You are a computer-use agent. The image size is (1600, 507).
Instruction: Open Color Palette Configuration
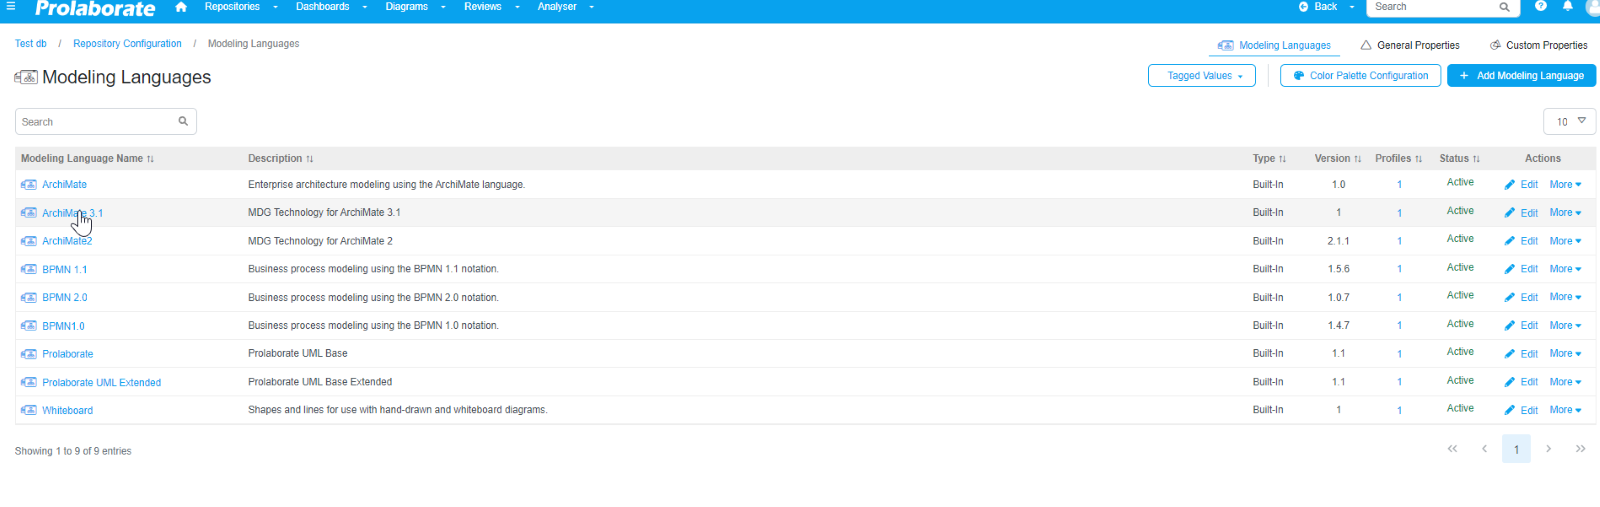click(x=1360, y=76)
